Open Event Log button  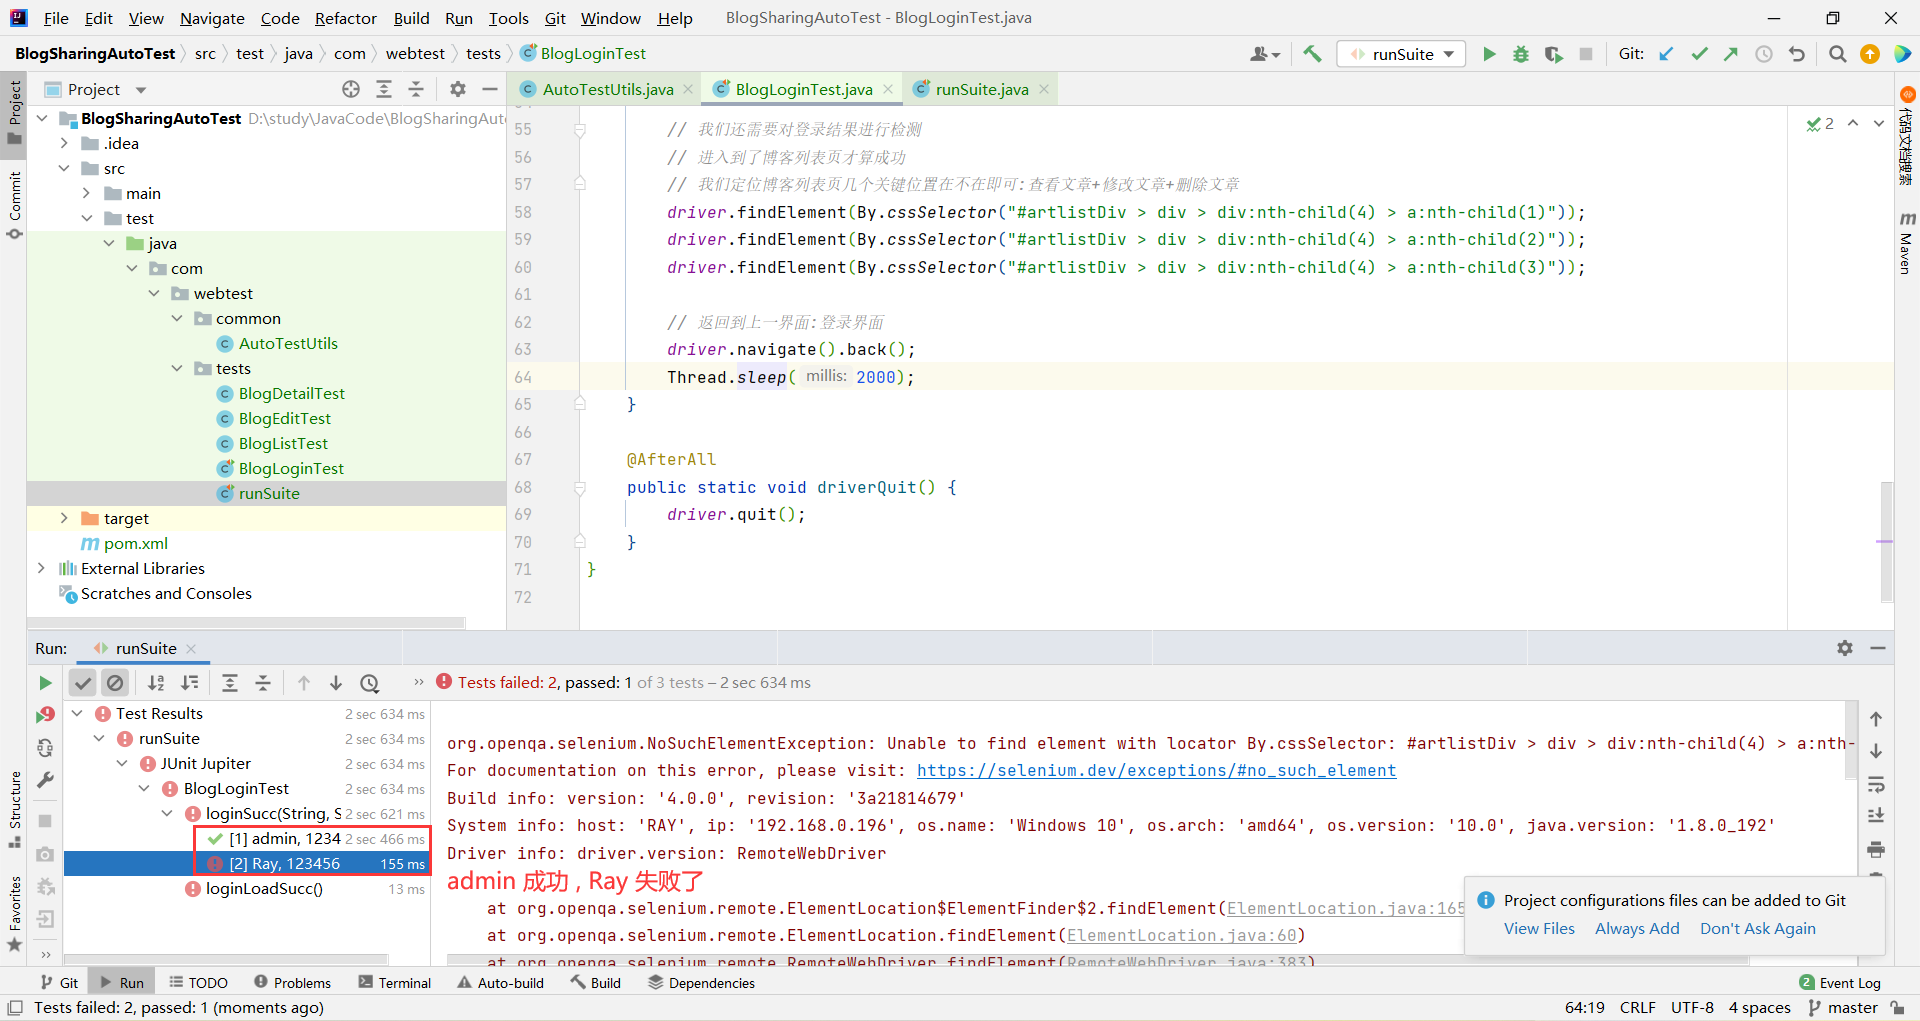1840,983
